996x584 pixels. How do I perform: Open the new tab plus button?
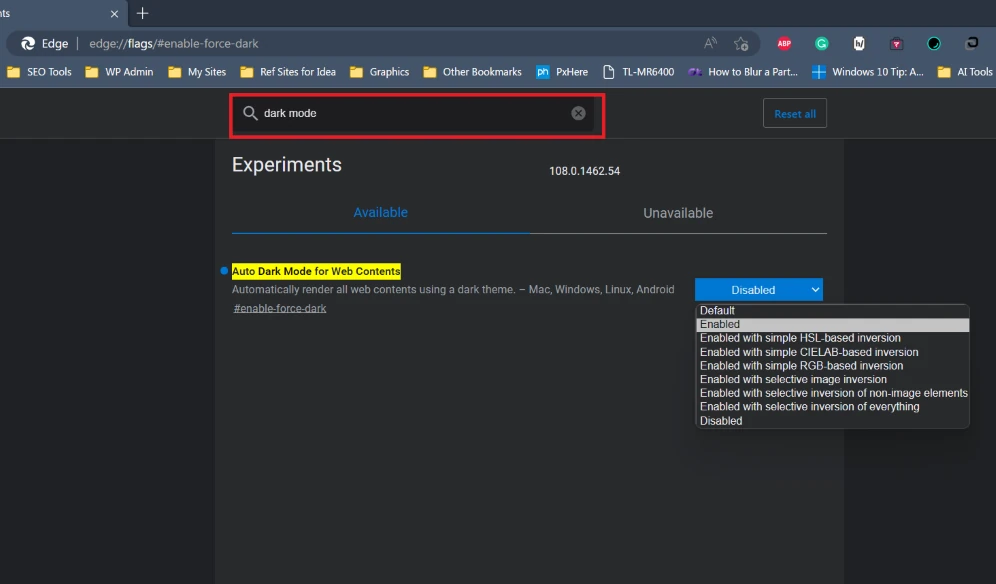click(142, 13)
